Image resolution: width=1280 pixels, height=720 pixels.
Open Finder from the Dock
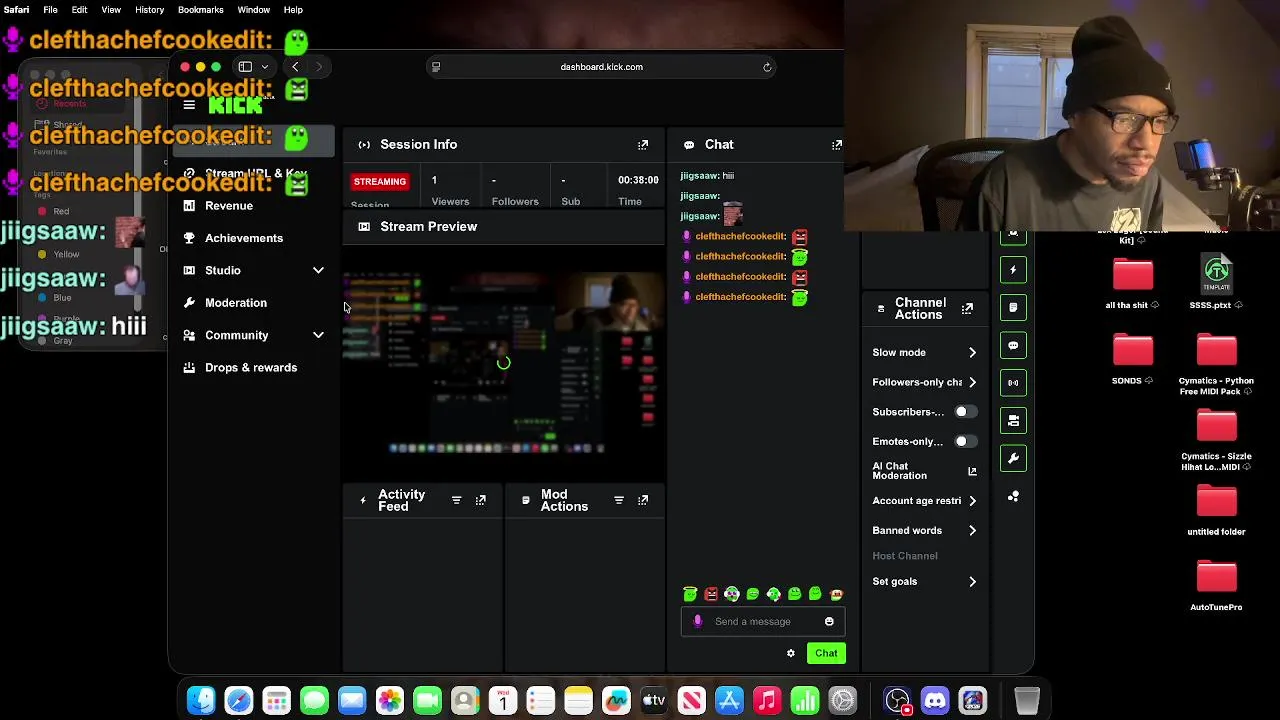click(x=201, y=701)
